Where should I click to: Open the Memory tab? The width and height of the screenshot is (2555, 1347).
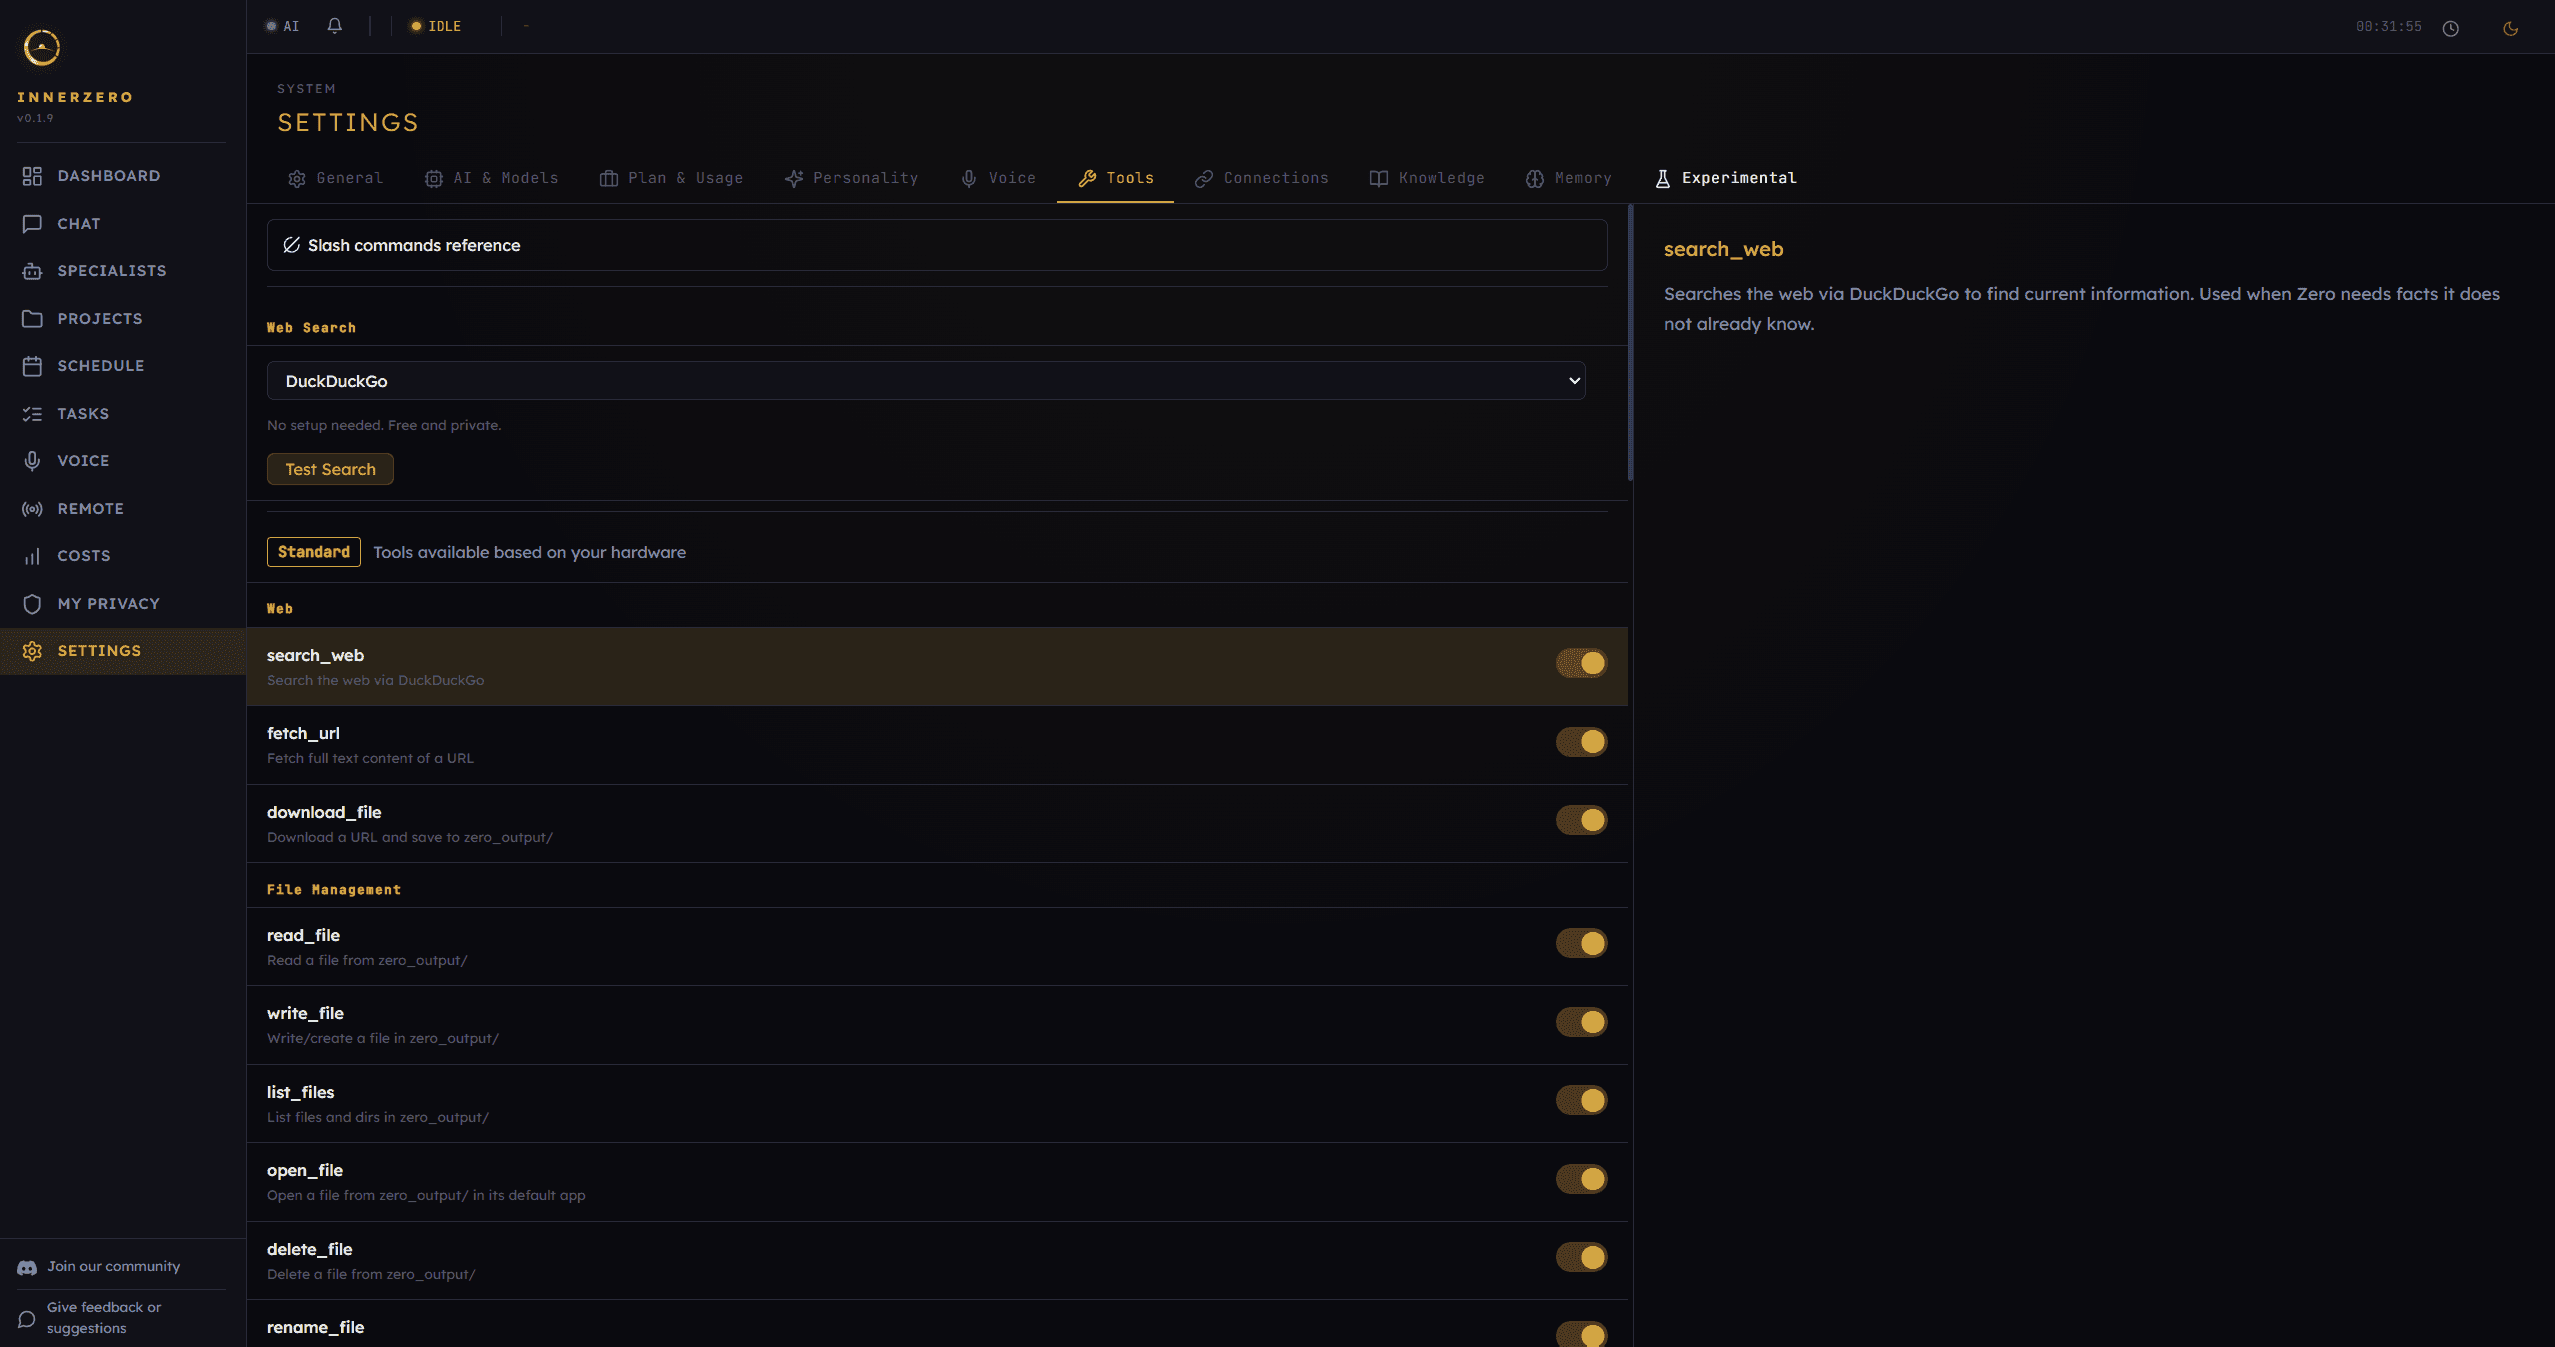click(1568, 178)
